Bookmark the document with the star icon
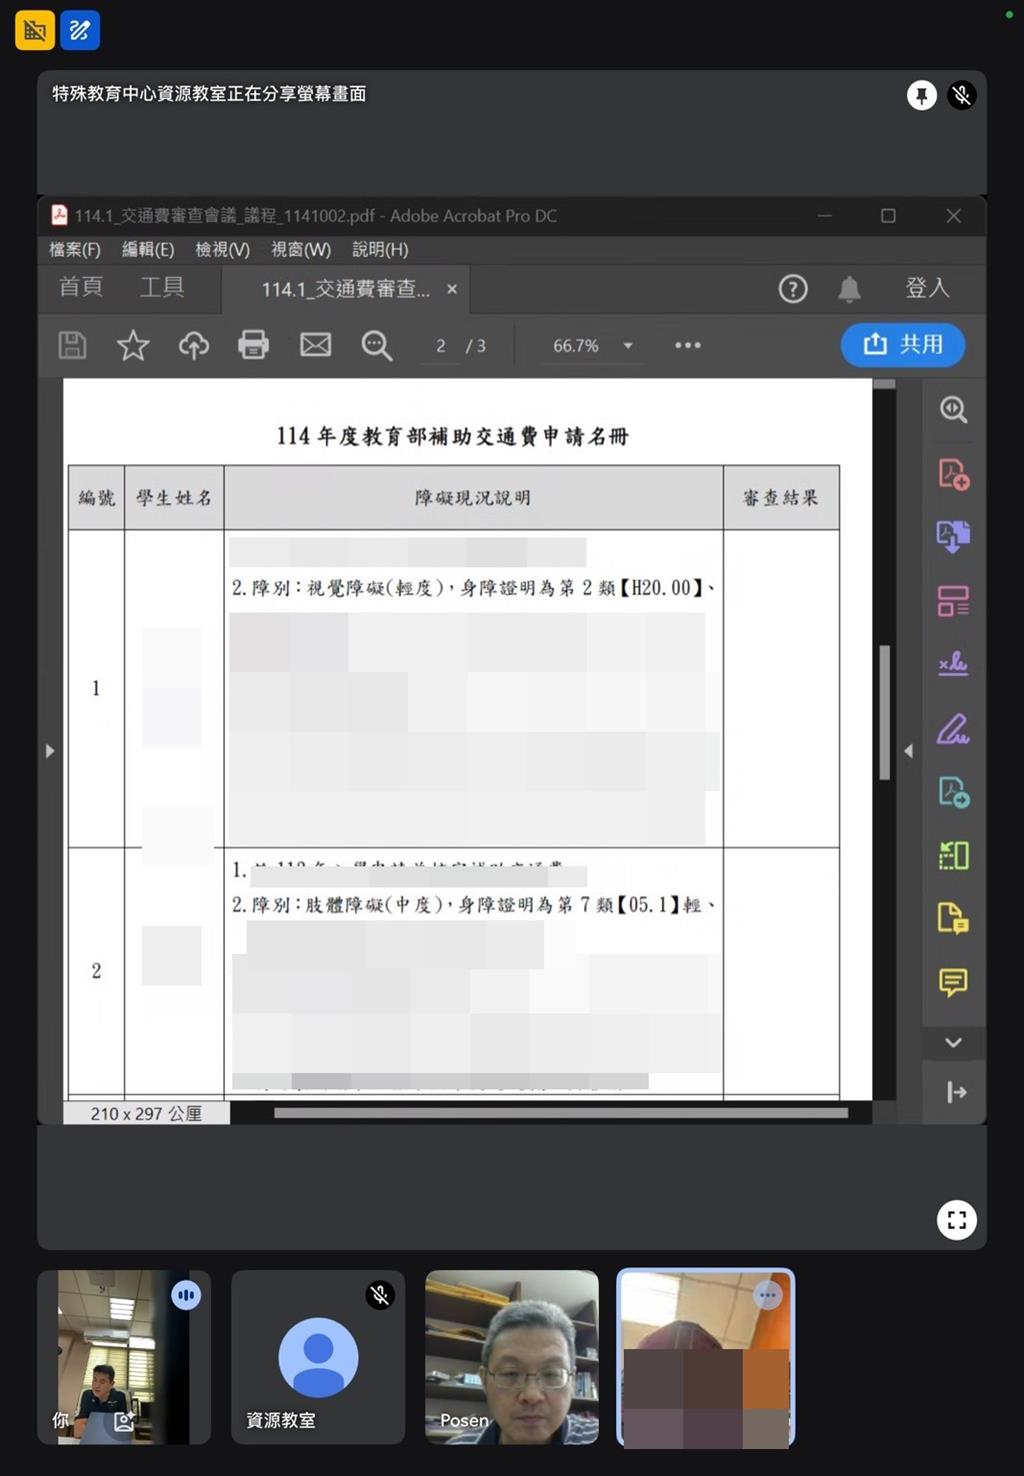Image resolution: width=1024 pixels, height=1476 pixels. point(133,345)
